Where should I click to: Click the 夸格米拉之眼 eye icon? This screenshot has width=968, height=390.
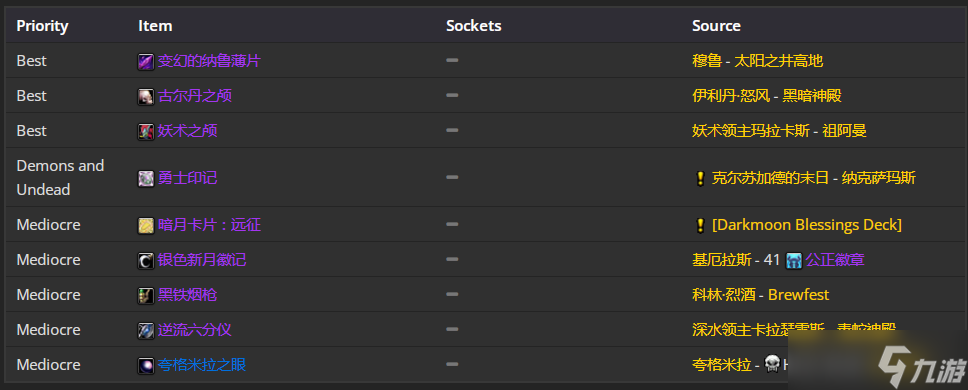[x=146, y=365]
